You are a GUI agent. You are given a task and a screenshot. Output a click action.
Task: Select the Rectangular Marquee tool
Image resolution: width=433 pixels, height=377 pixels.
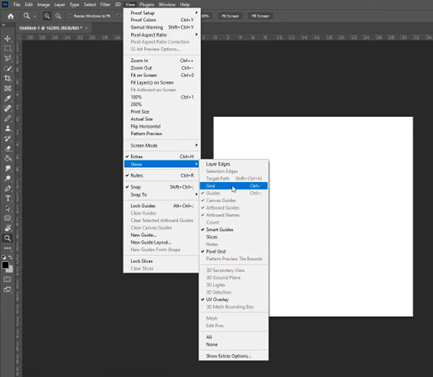7,49
